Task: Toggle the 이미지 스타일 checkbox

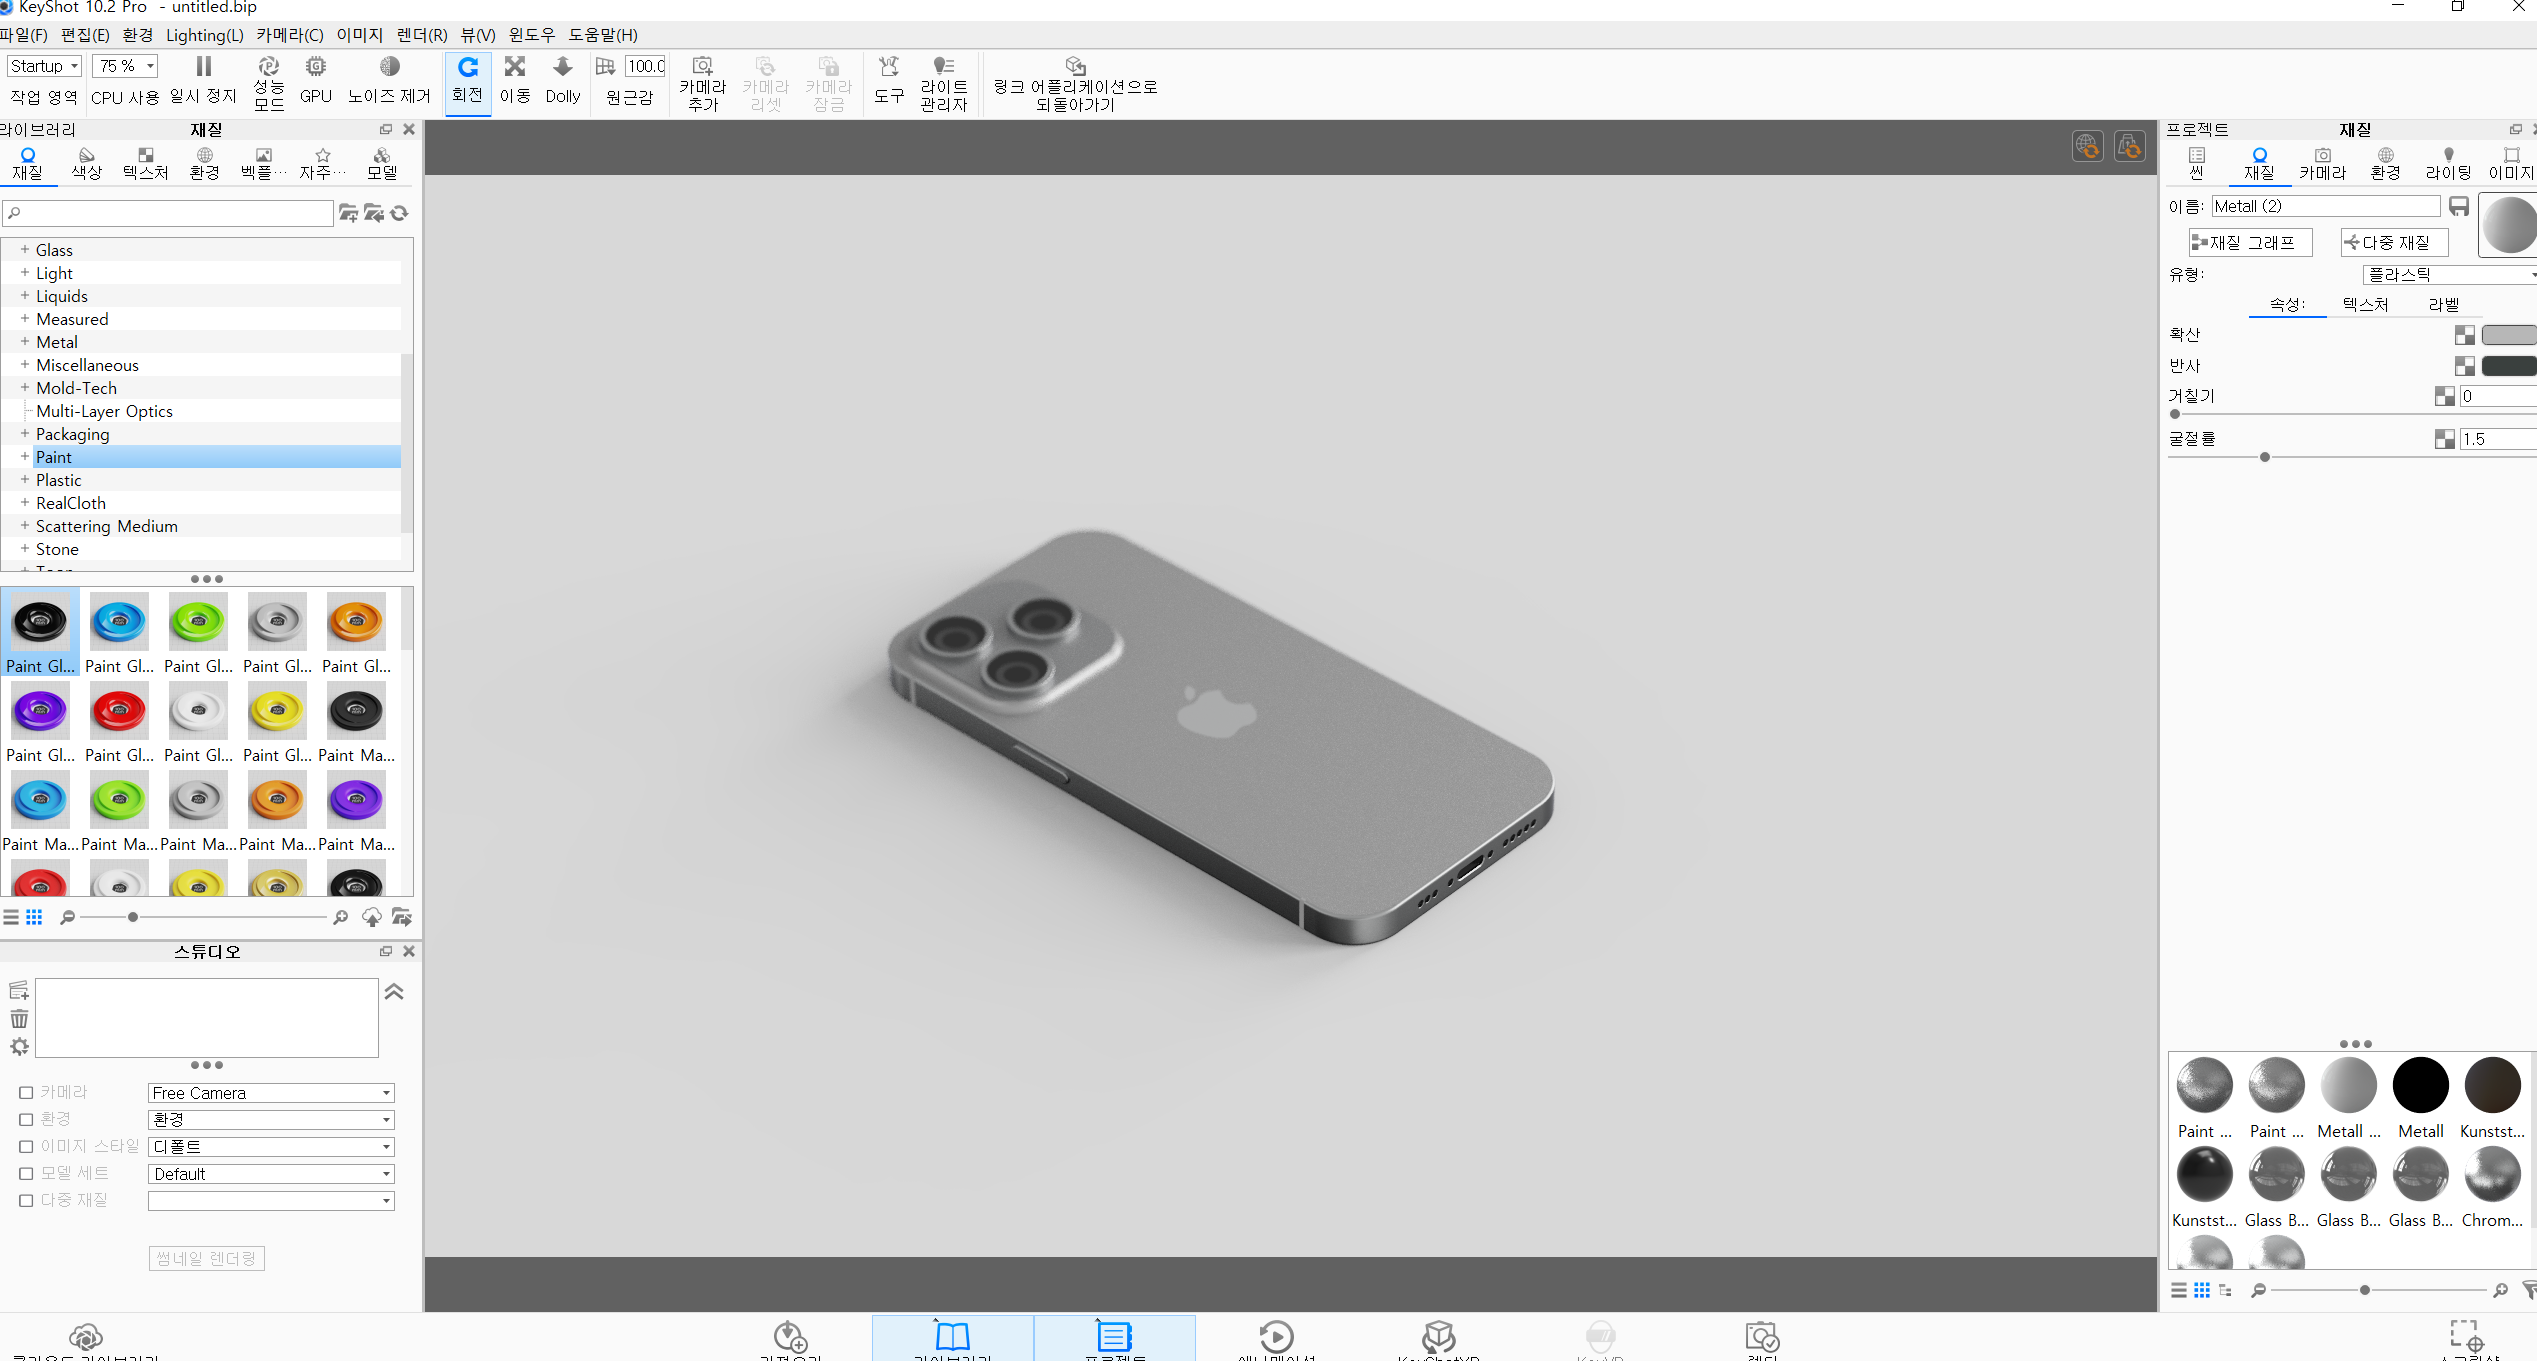Action: tap(26, 1147)
